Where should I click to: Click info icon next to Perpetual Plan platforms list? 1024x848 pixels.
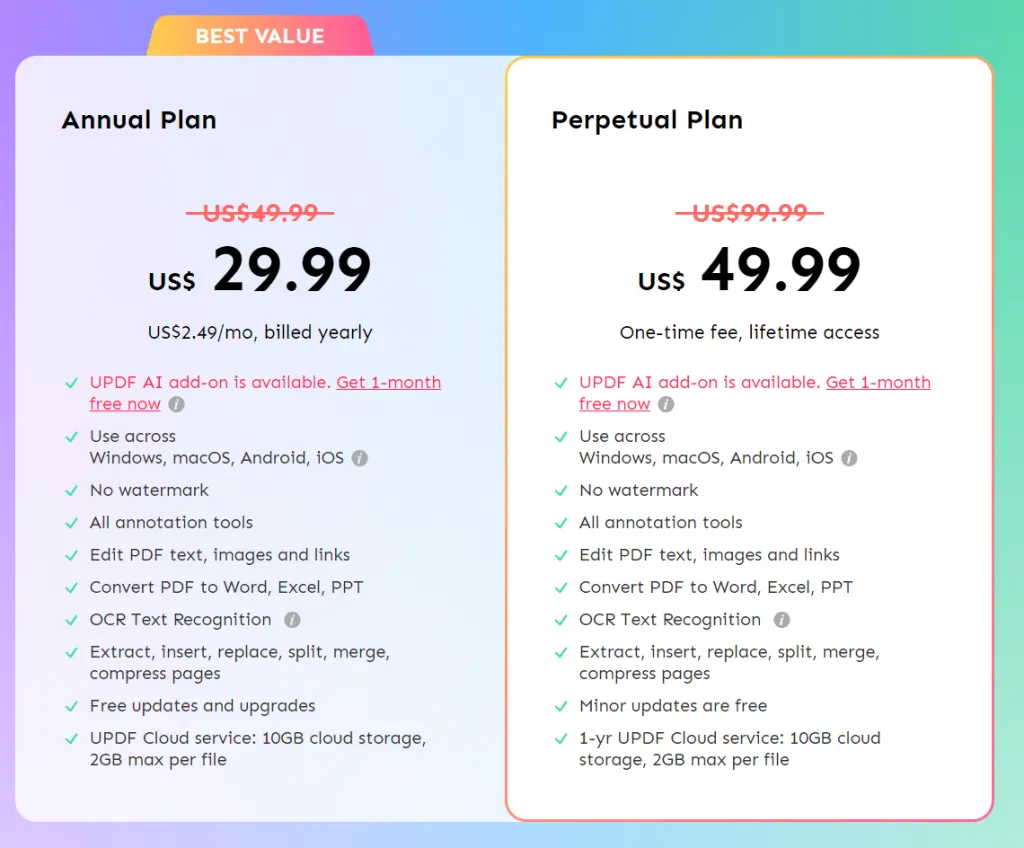[x=849, y=458]
